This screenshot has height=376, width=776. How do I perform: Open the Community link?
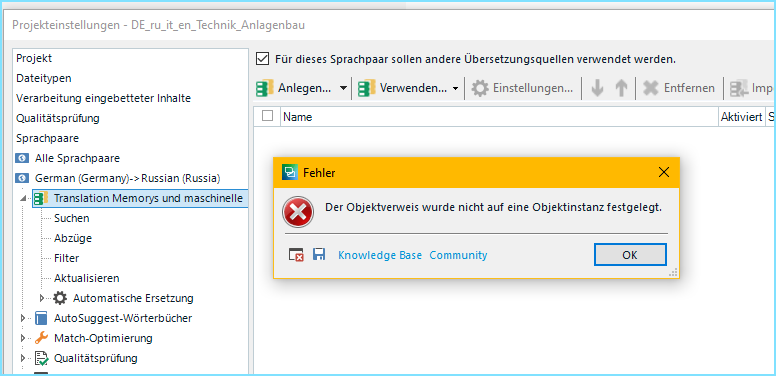458,255
